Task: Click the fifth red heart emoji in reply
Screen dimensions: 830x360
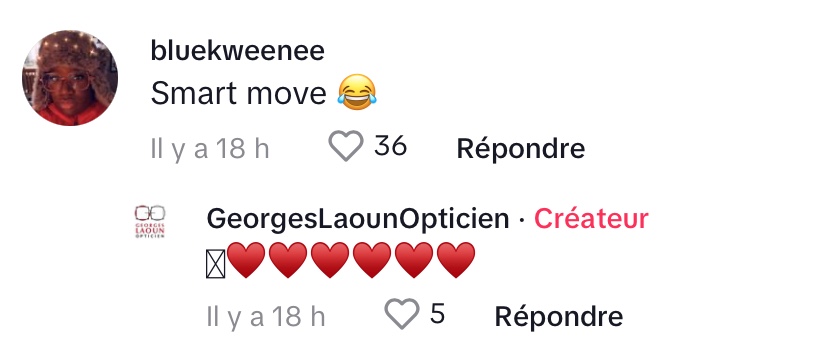Action: pos(414,260)
